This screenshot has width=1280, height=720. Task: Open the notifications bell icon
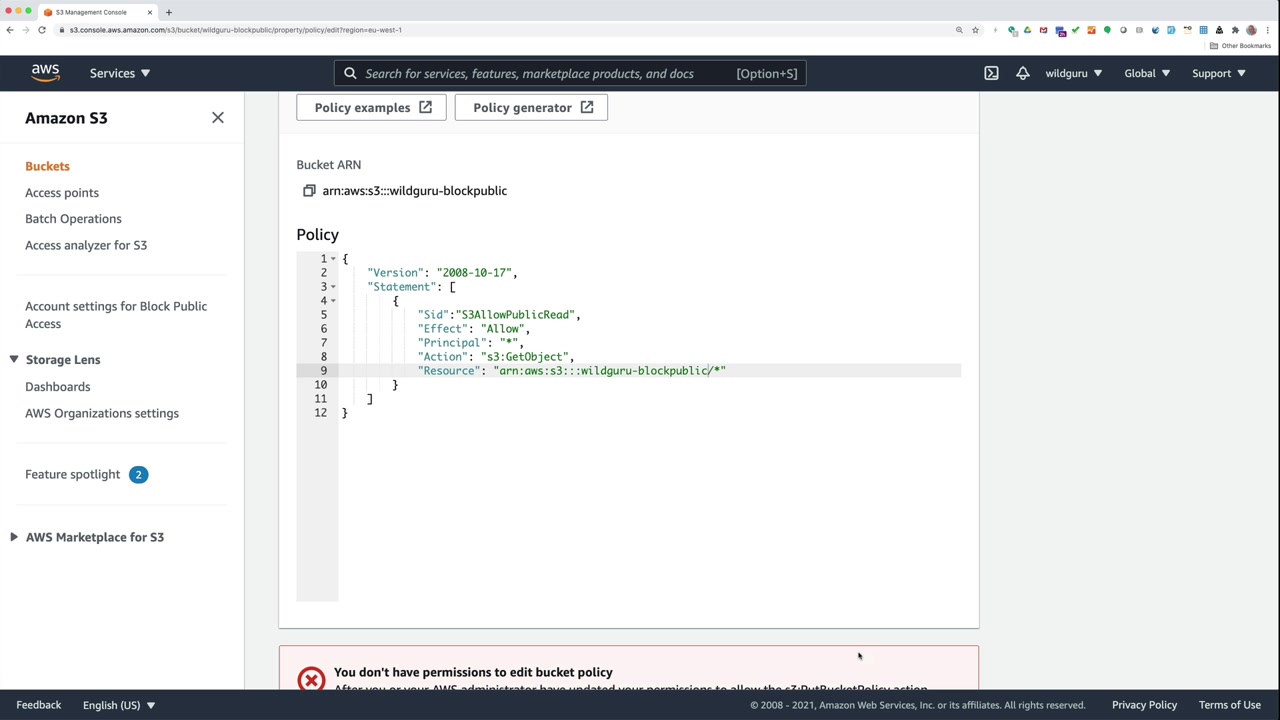(x=1022, y=73)
